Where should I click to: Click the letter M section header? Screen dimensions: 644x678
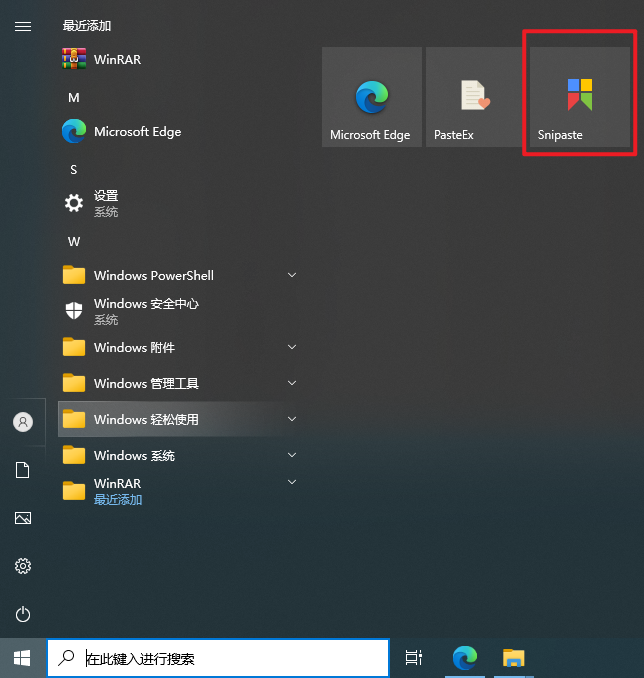pyautogui.click(x=74, y=98)
